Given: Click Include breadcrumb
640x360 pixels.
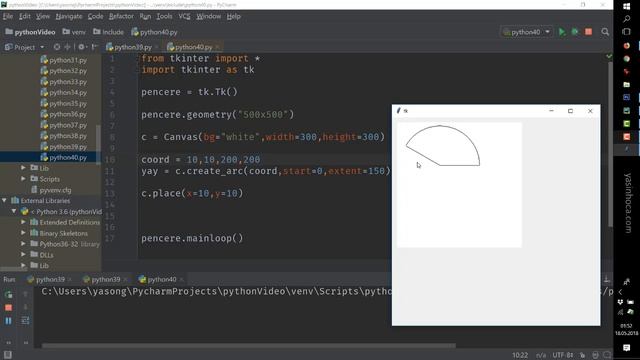Looking at the screenshot, I should point(108,32).
